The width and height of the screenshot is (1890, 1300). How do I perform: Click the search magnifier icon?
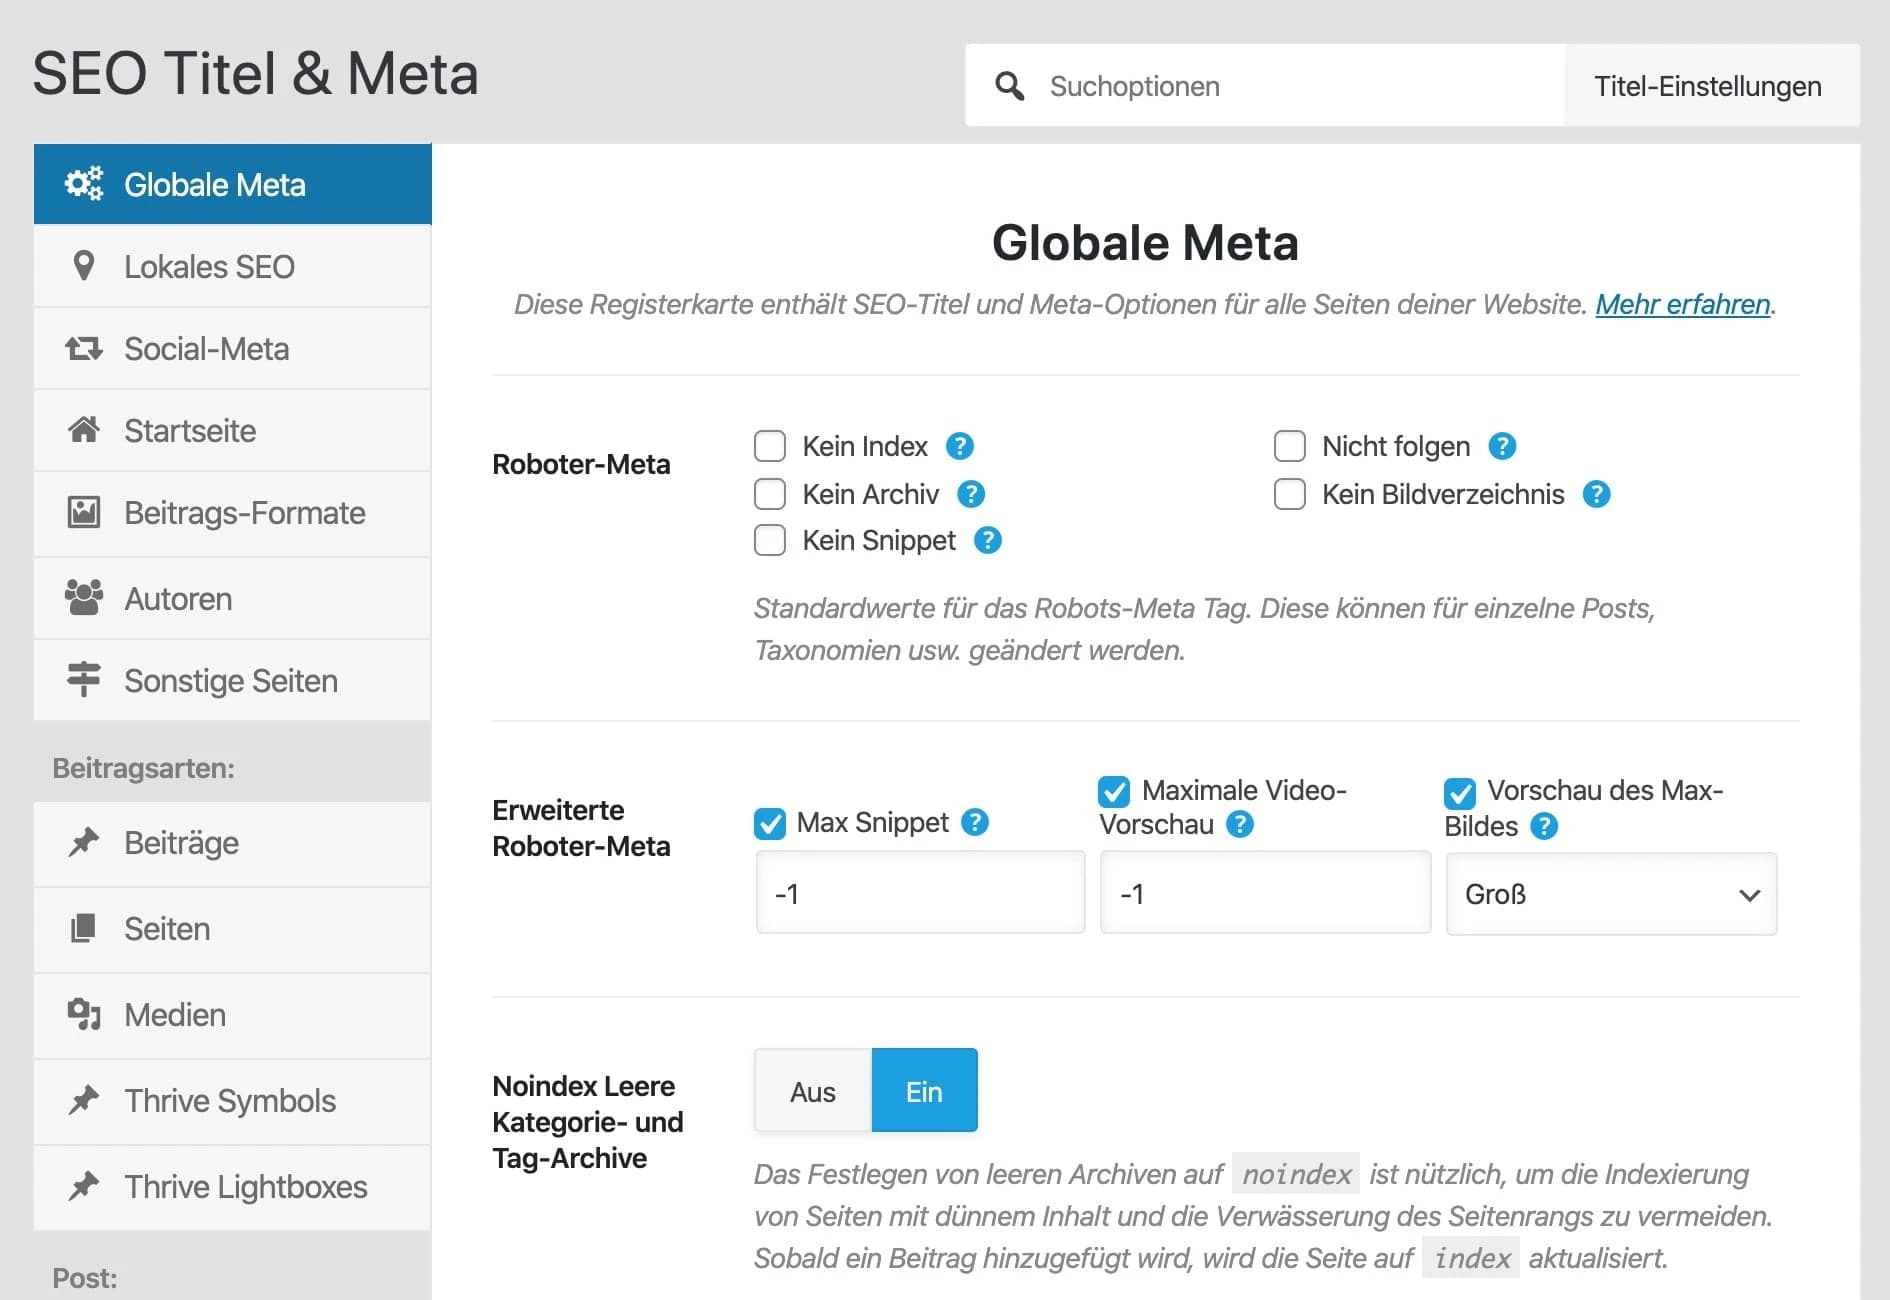pos(1010,86)
